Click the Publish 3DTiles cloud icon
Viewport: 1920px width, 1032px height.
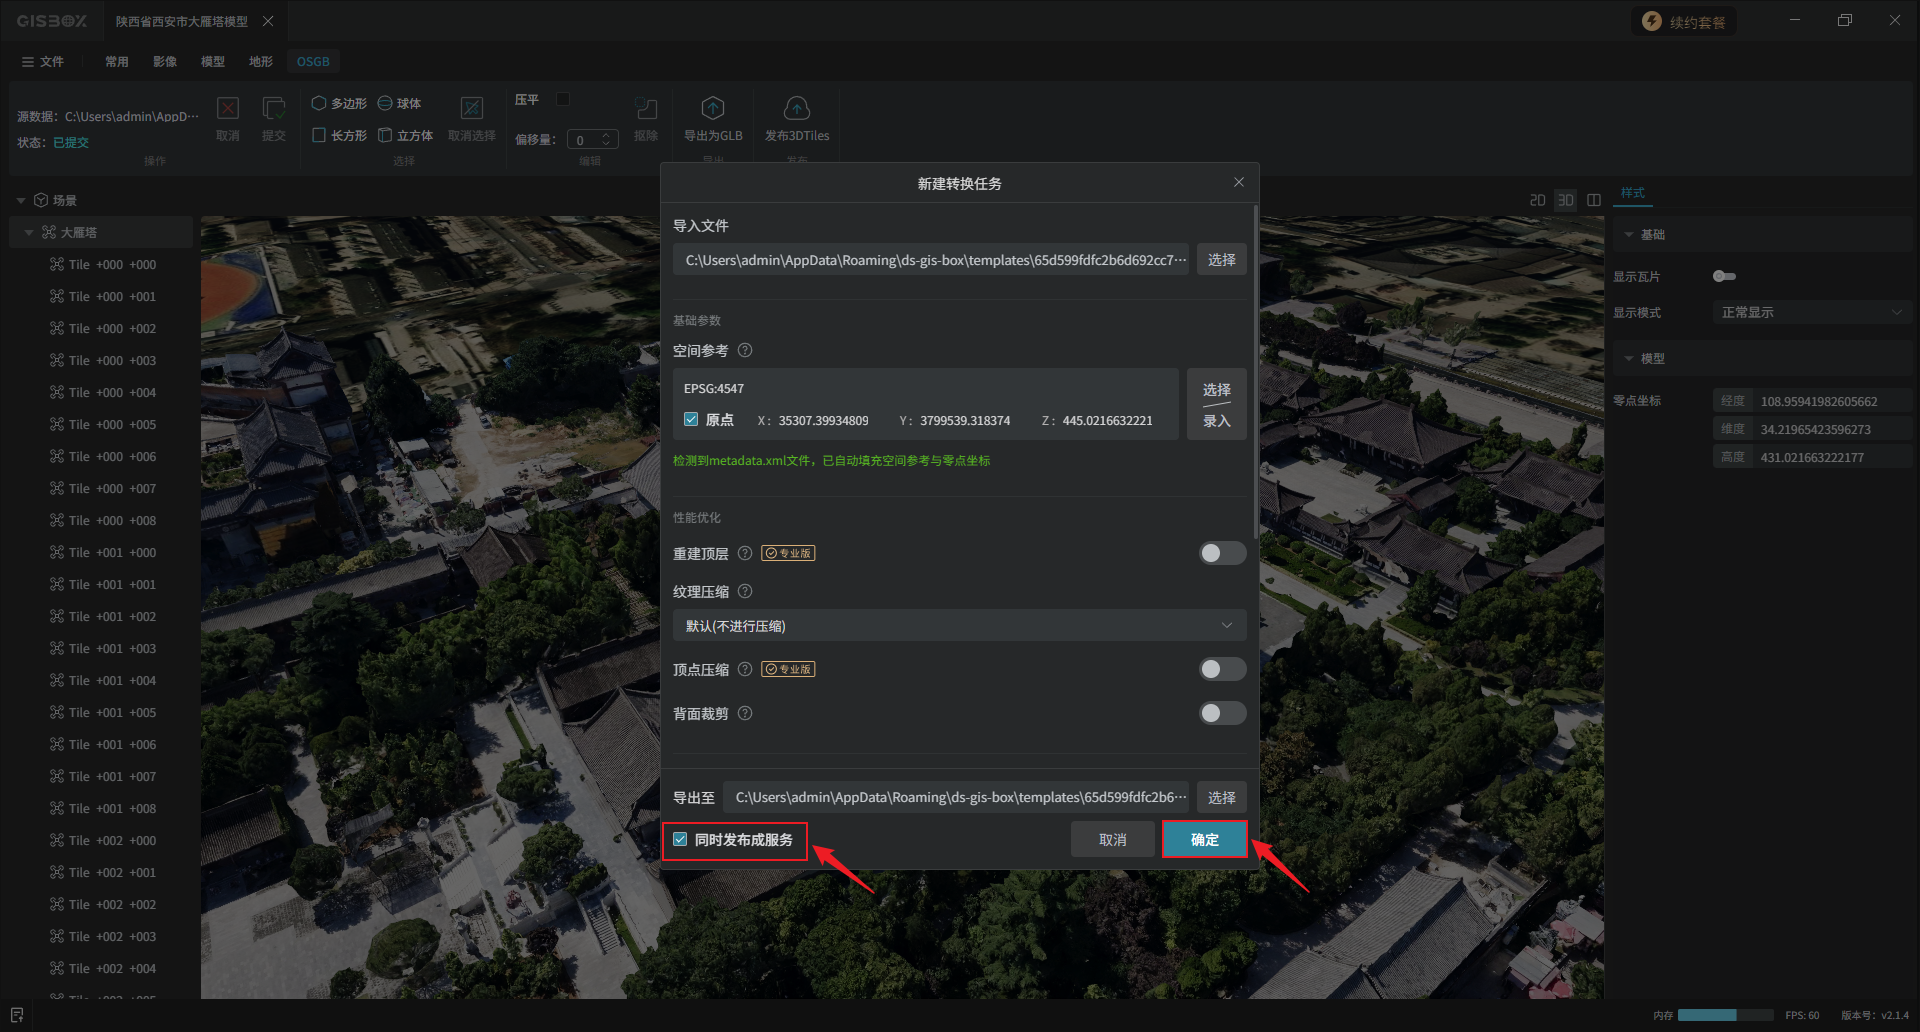tap(796, 108)
